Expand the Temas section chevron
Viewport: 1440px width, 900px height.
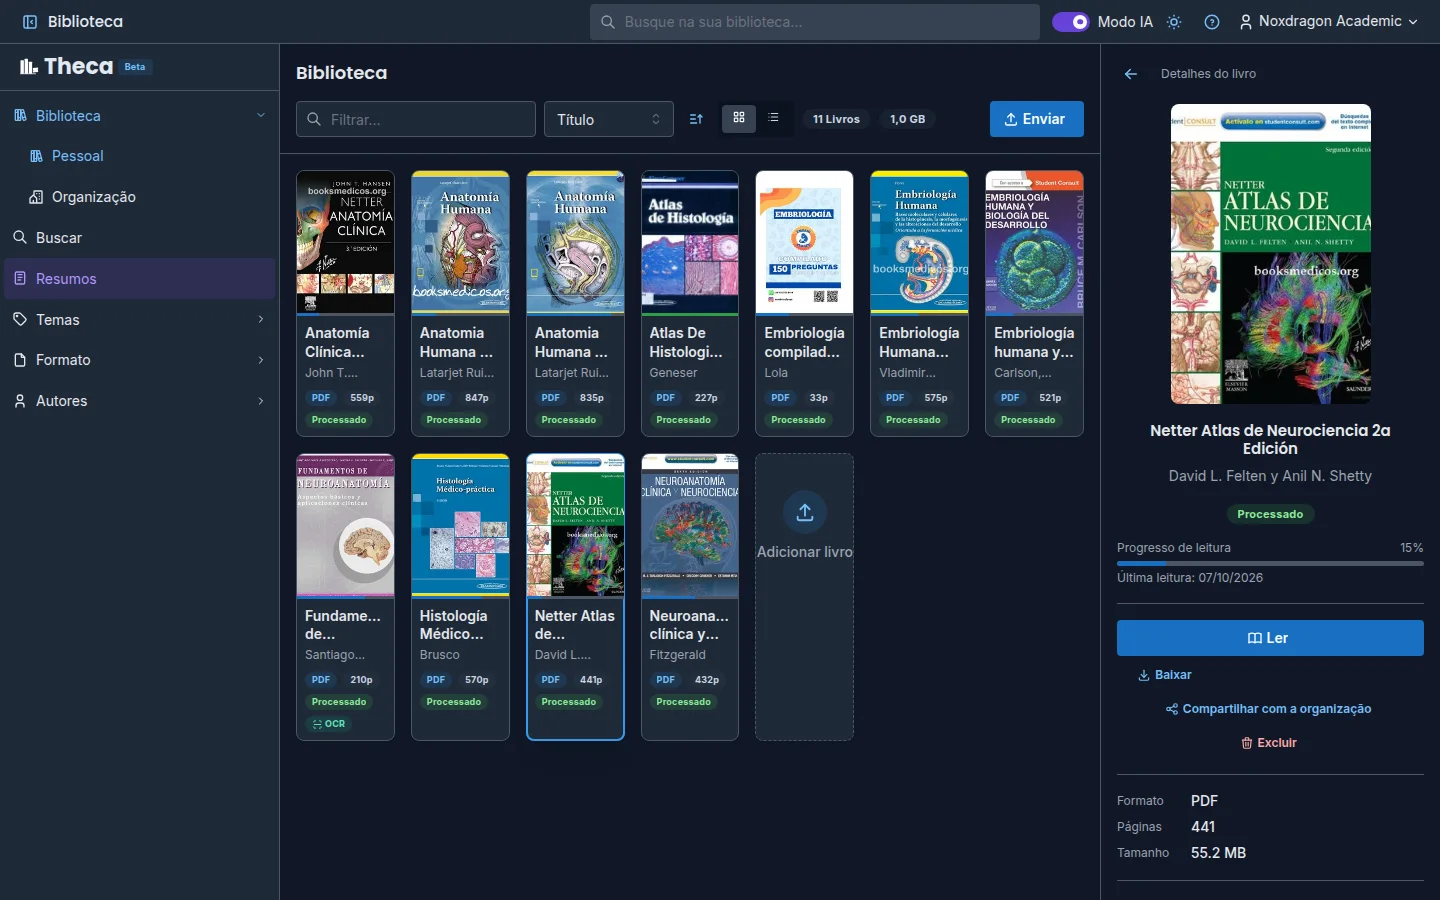261,320
